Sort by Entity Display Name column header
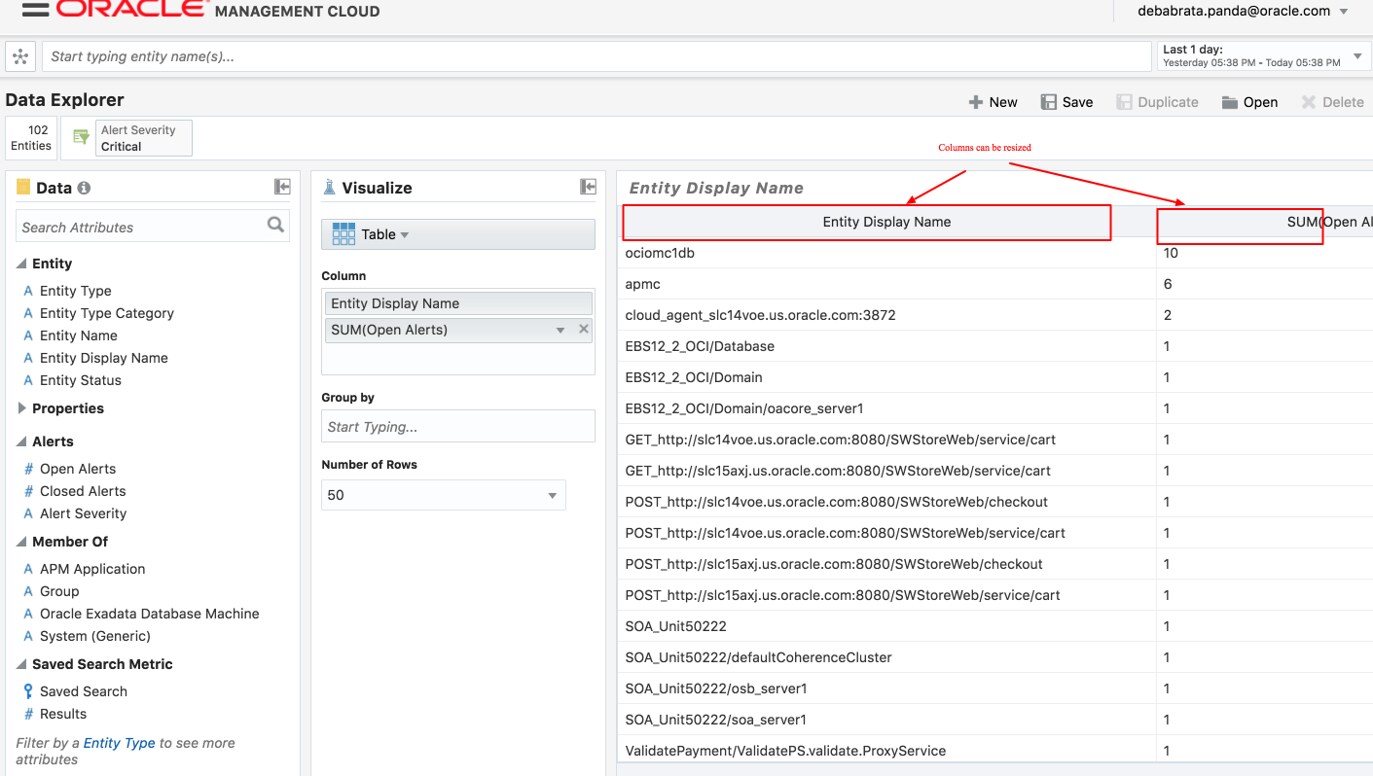The width and height of the screenshot is (1373, 776). pos(886,222)
